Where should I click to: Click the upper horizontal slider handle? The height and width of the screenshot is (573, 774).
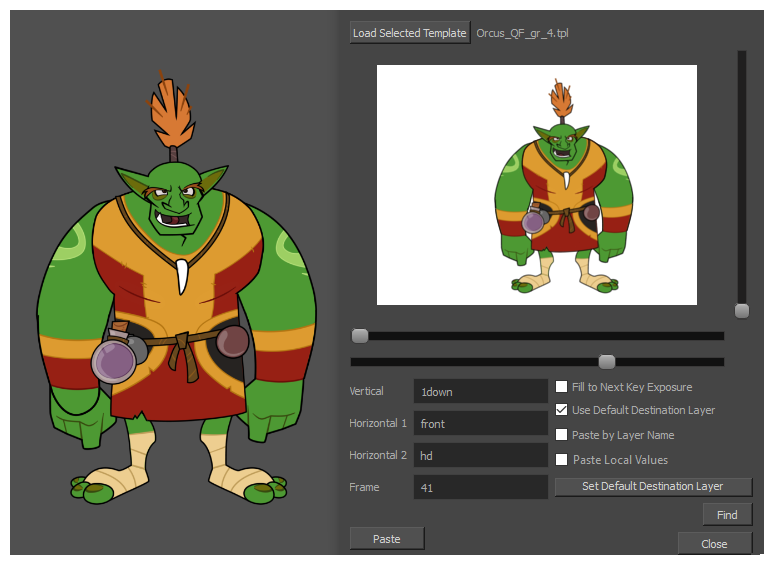point(360,336)
